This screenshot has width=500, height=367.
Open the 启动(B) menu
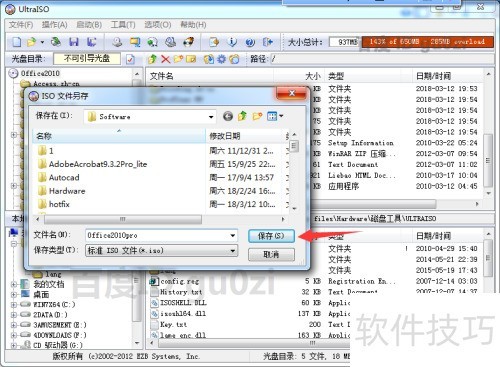tap(89, 25)
